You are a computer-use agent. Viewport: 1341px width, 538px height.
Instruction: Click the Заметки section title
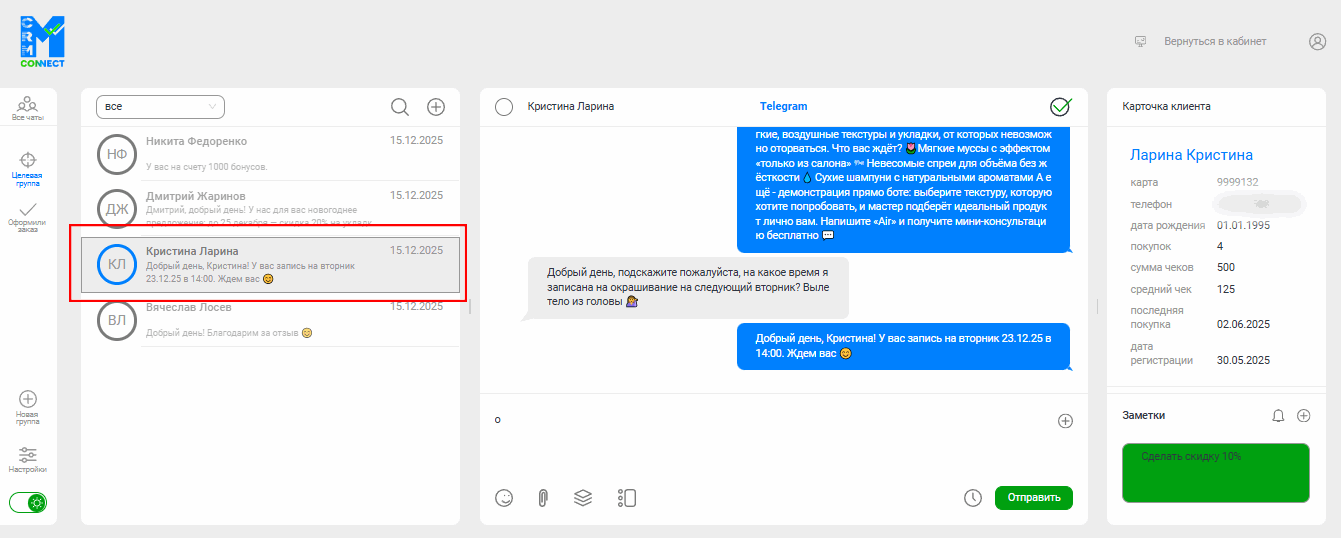1144,415
